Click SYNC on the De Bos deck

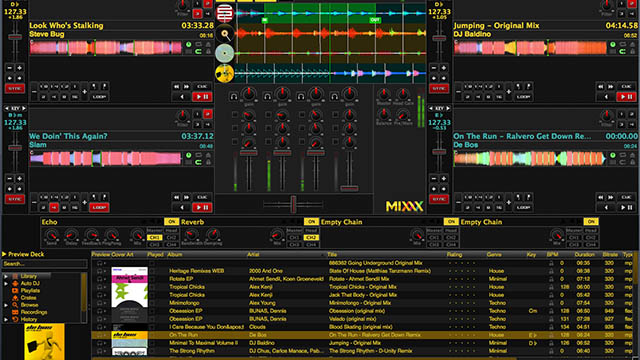(439, 199)
